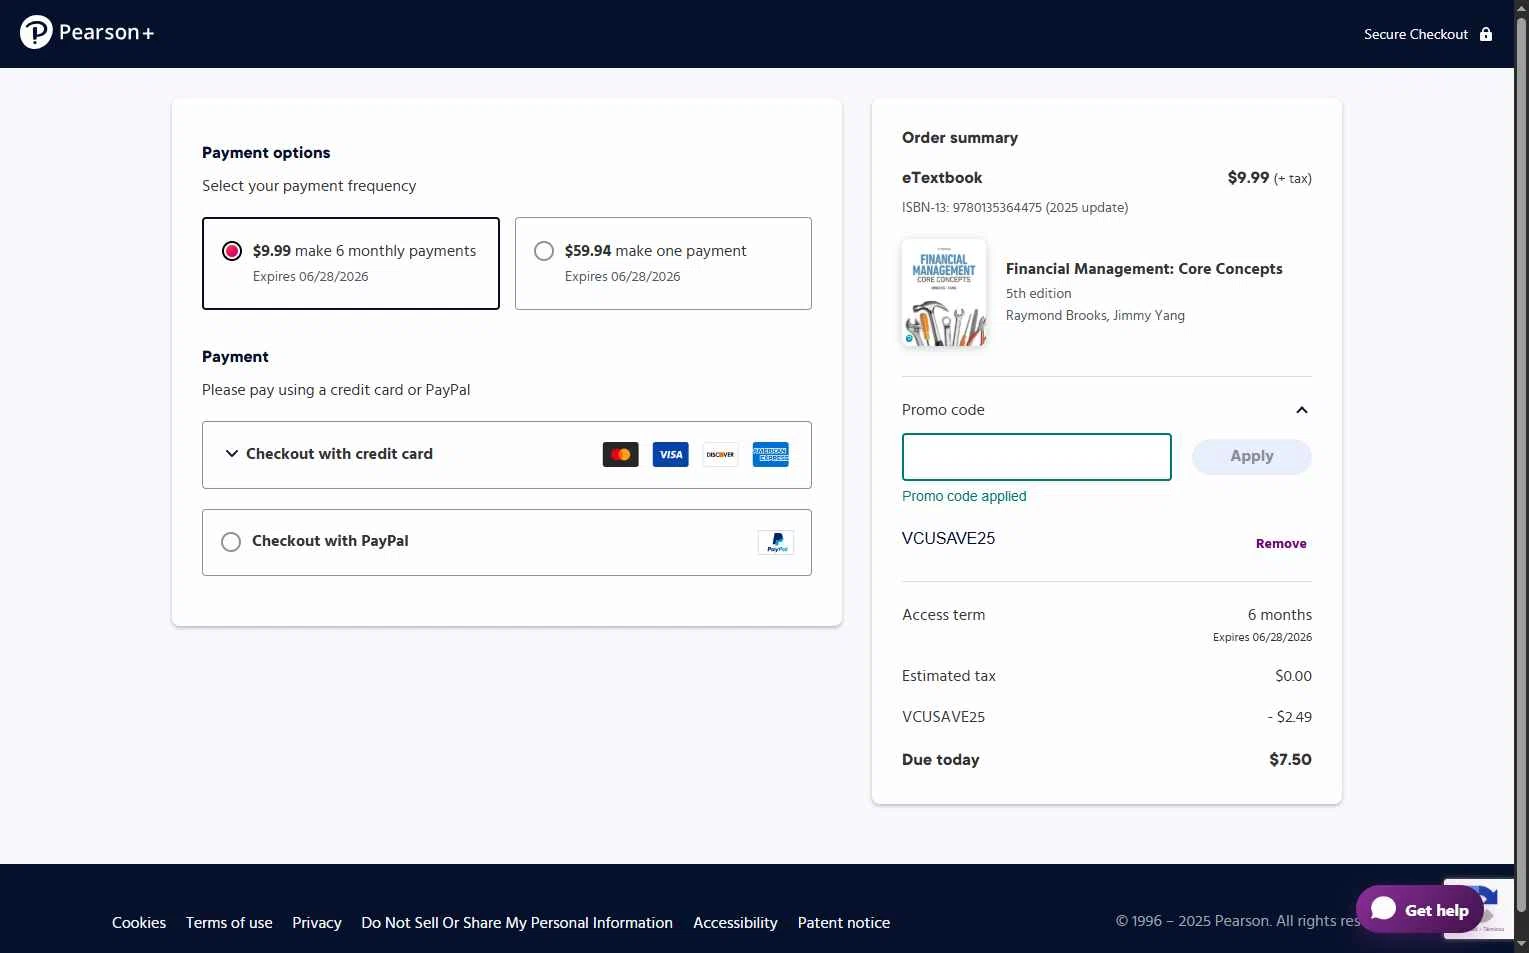Click the Raymond Brooks, Jimmy Yang authors text
This screenshot has height=953, width=1529.
[1095, 316]
